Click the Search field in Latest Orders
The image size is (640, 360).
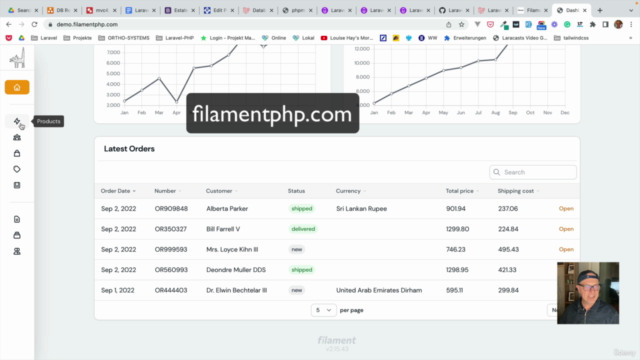(x=533, y=172)
